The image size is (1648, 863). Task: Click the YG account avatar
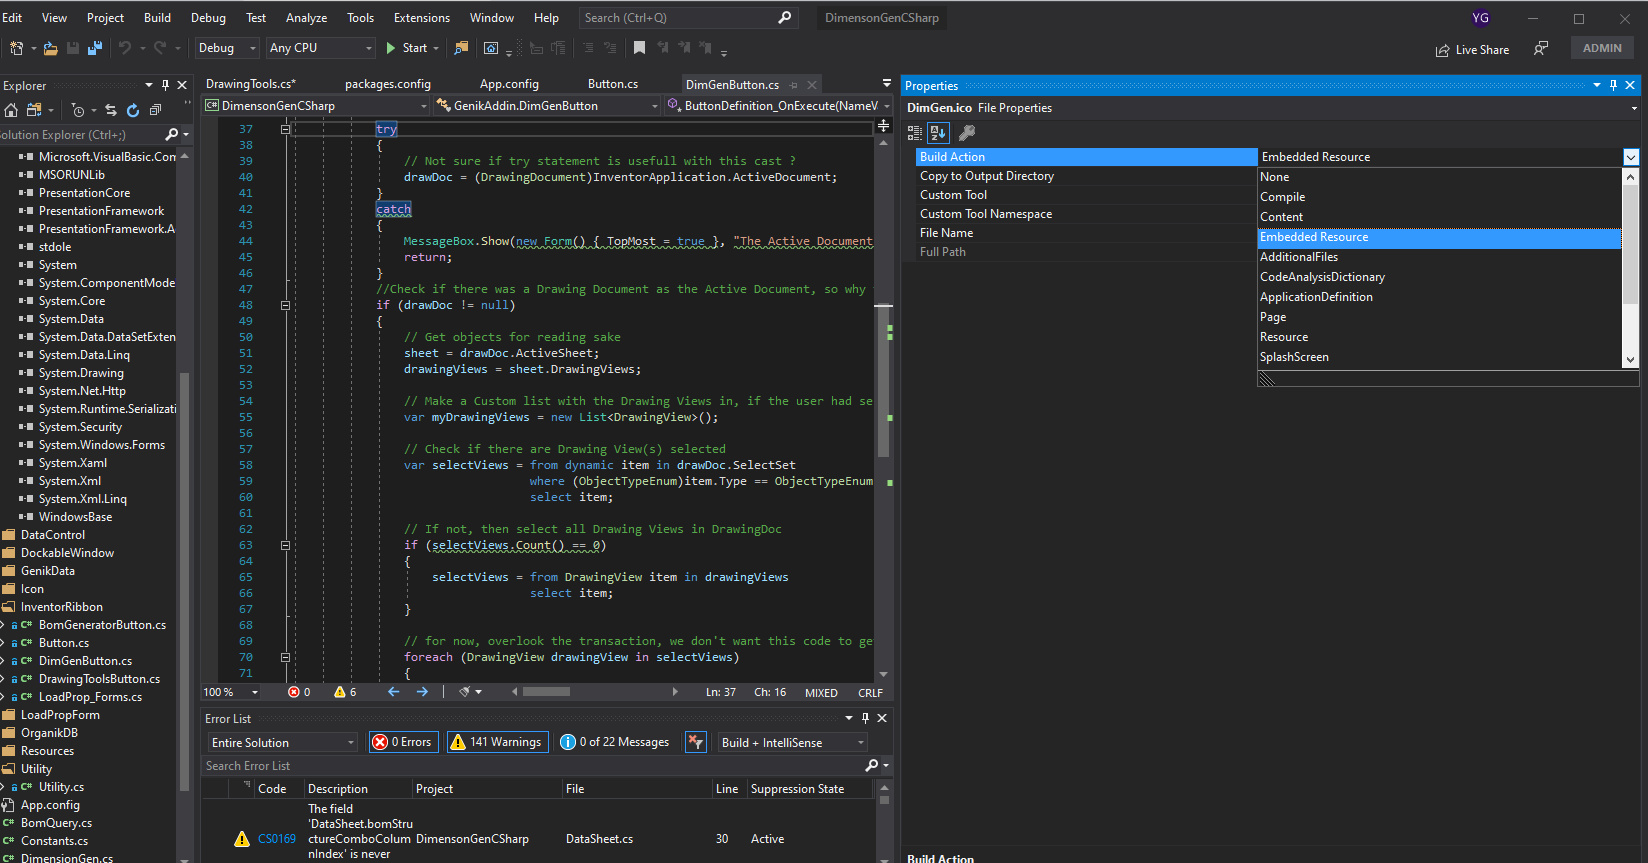point(1481,18)
